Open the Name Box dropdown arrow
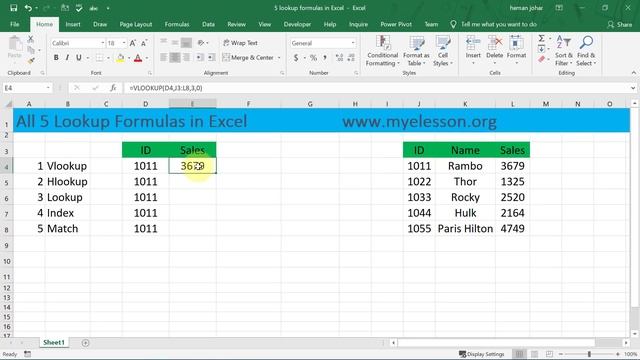Viewport: 640px width, 360px height. 48,88
